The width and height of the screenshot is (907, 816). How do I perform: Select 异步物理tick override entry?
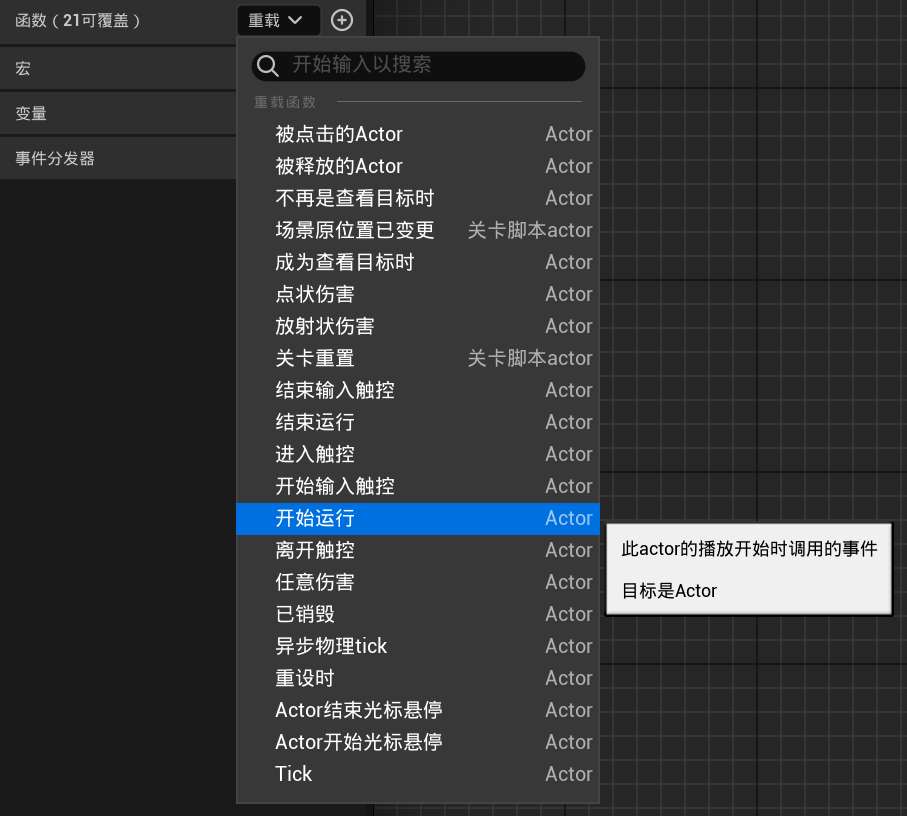point(331,646)
